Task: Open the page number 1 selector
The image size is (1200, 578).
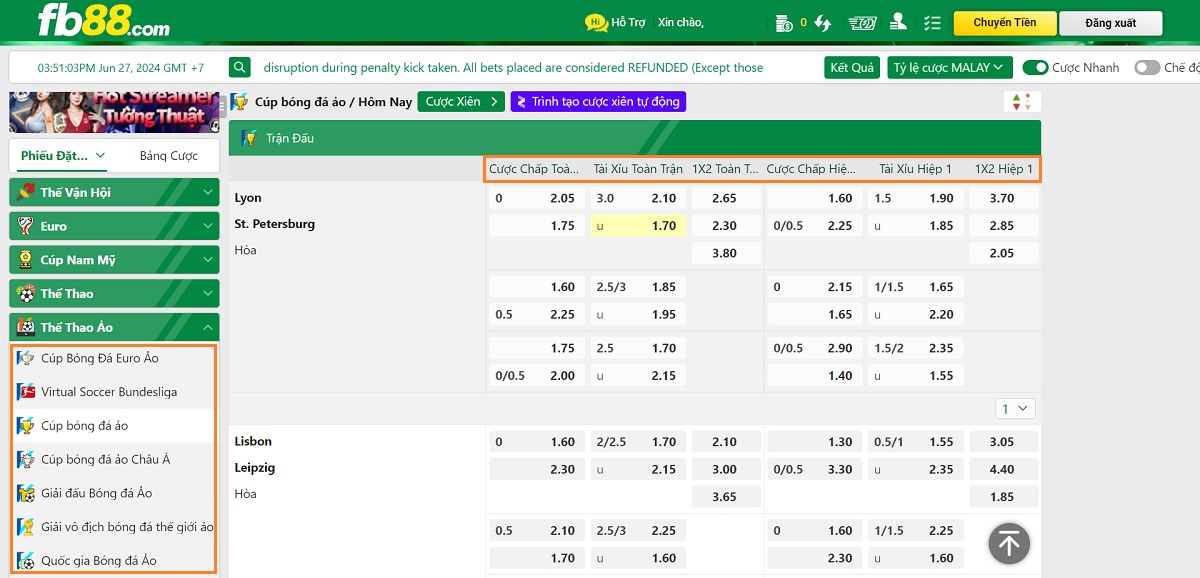Action: 1015,408
